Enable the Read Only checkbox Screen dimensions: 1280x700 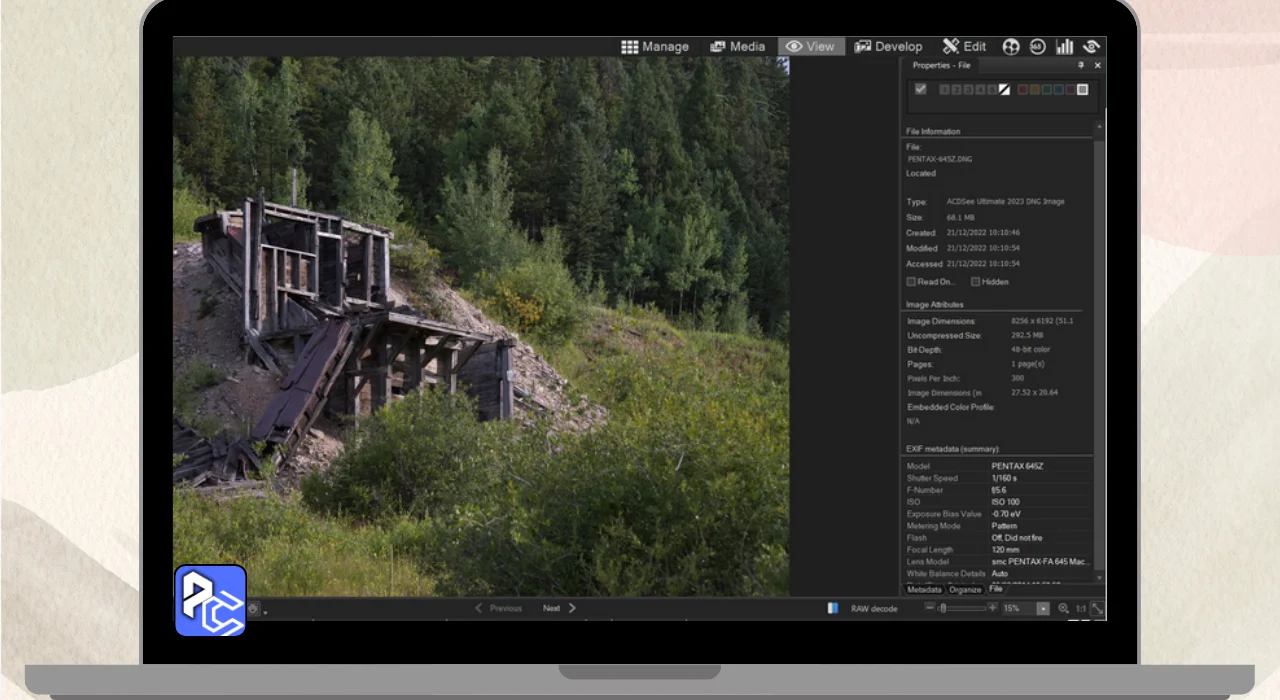coord(911,282)
